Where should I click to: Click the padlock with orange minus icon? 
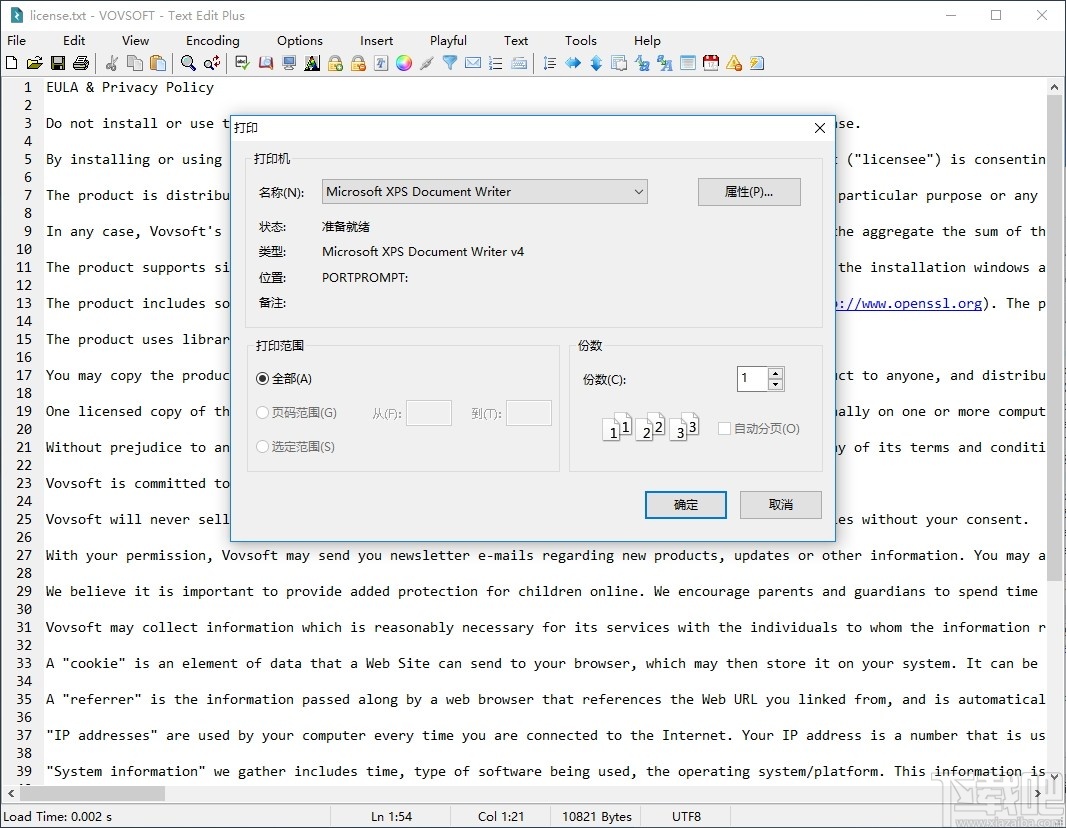358,63
